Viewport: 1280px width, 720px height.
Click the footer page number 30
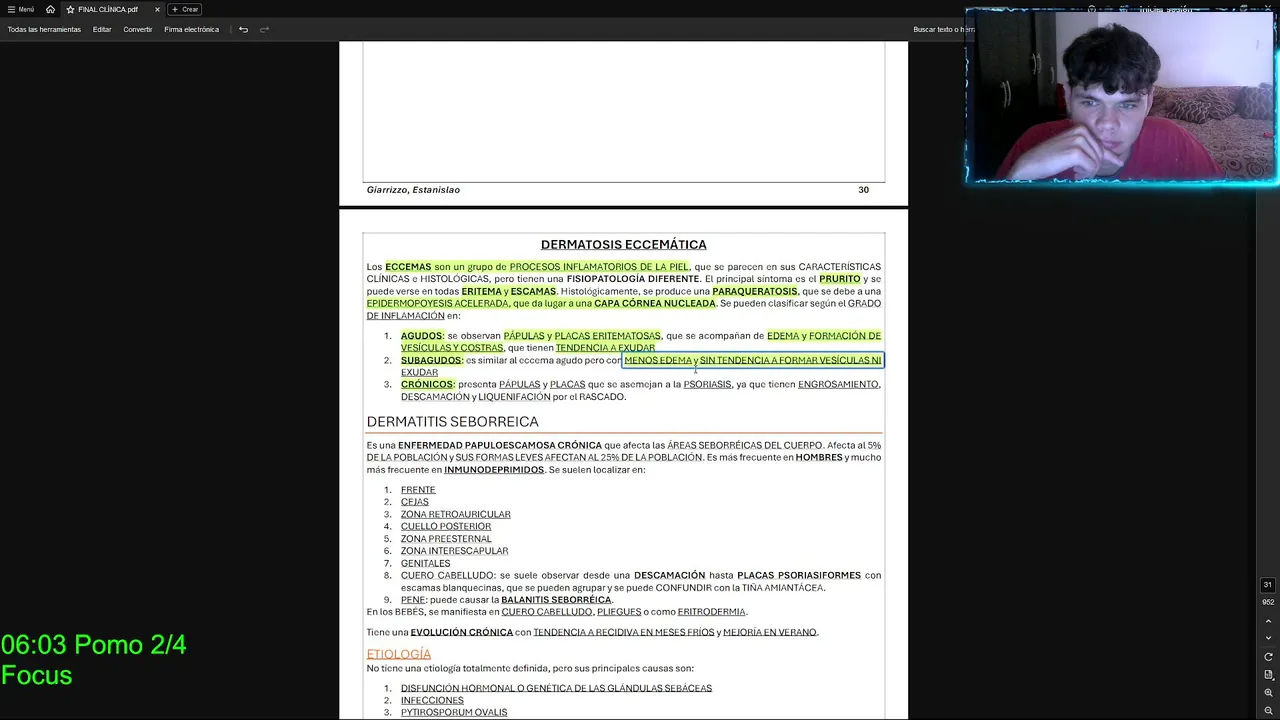[863, 190]
